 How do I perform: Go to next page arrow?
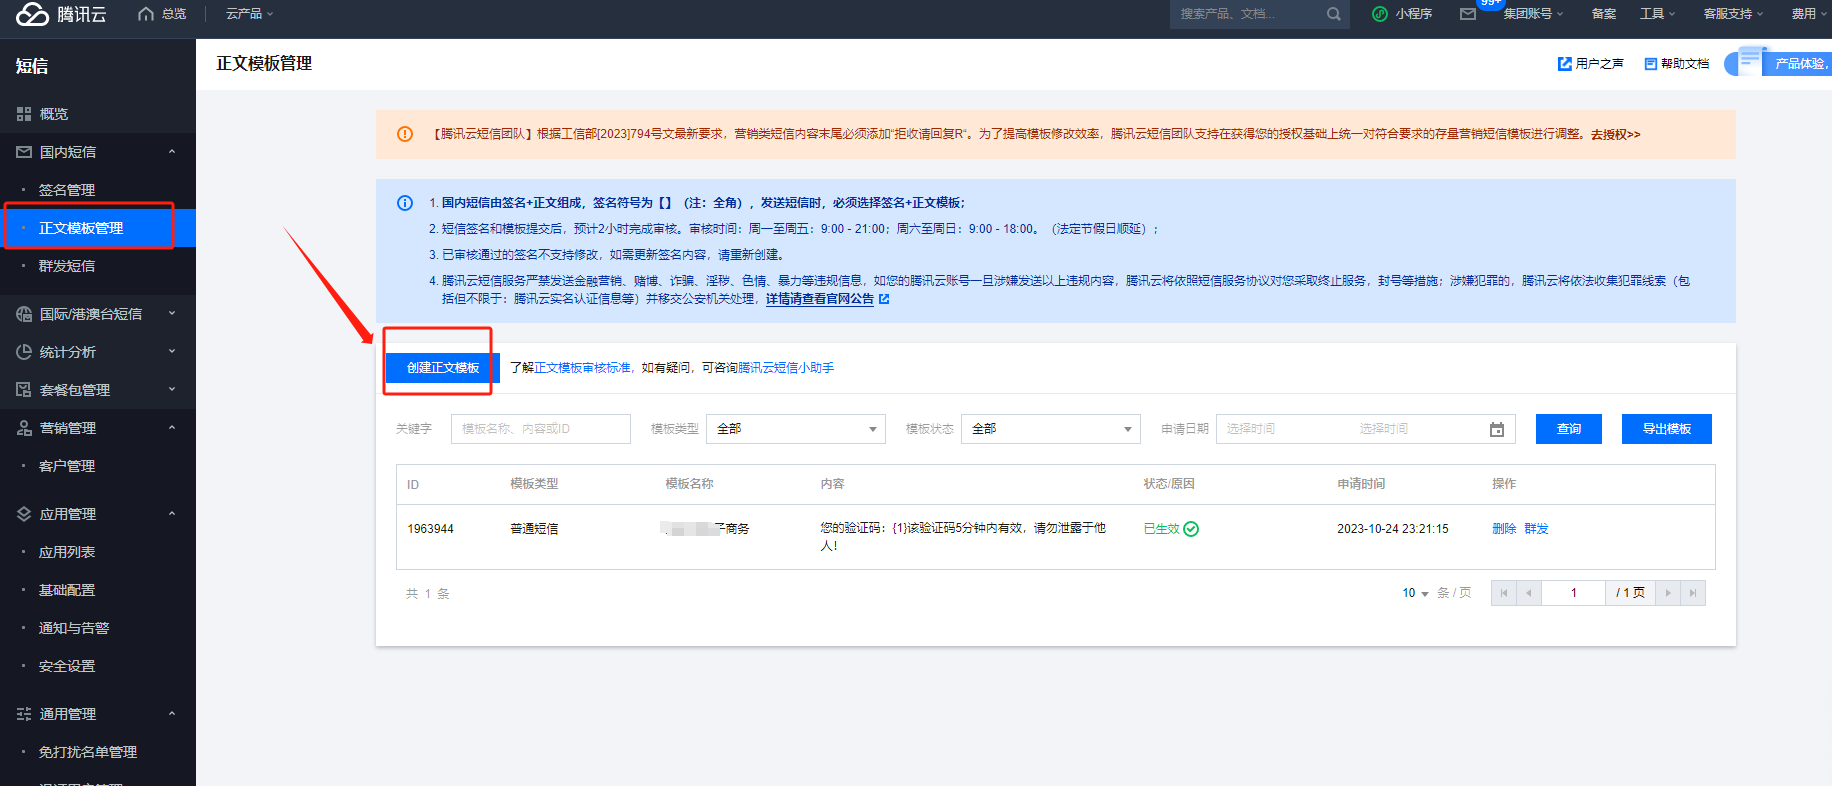coord(1668,593)
